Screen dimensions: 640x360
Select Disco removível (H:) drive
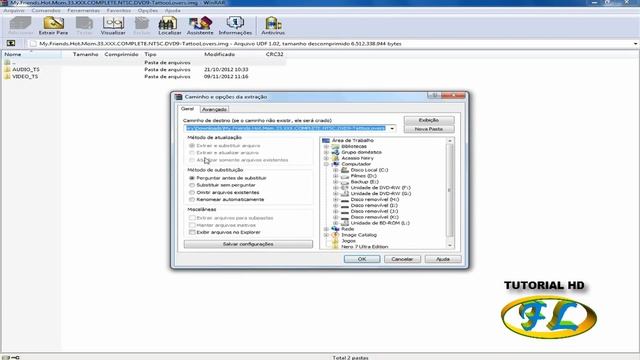pos(375,199)
